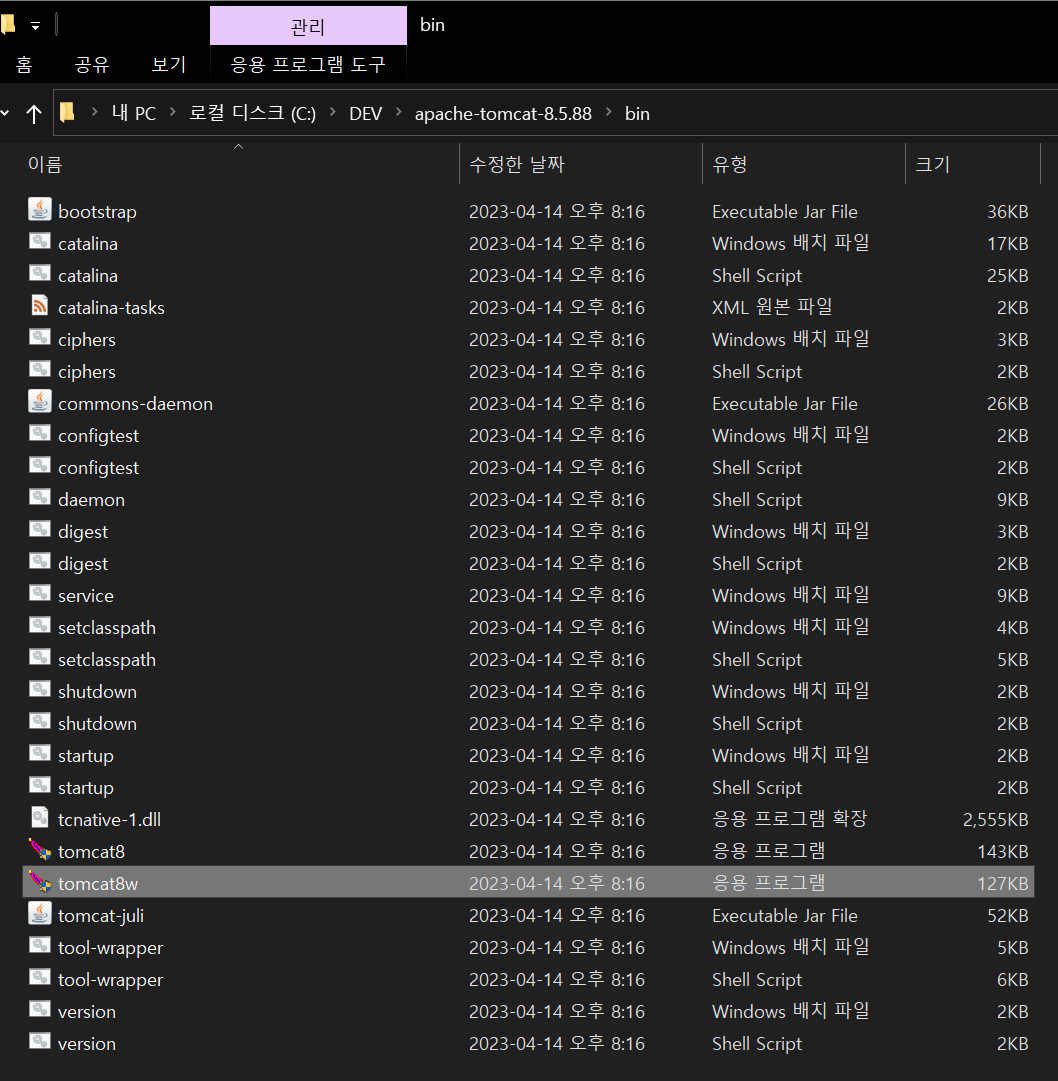The width and height of the screenshot is (1058, 1081).
Task: Go up one folder with up arrow
Action: 34,114
